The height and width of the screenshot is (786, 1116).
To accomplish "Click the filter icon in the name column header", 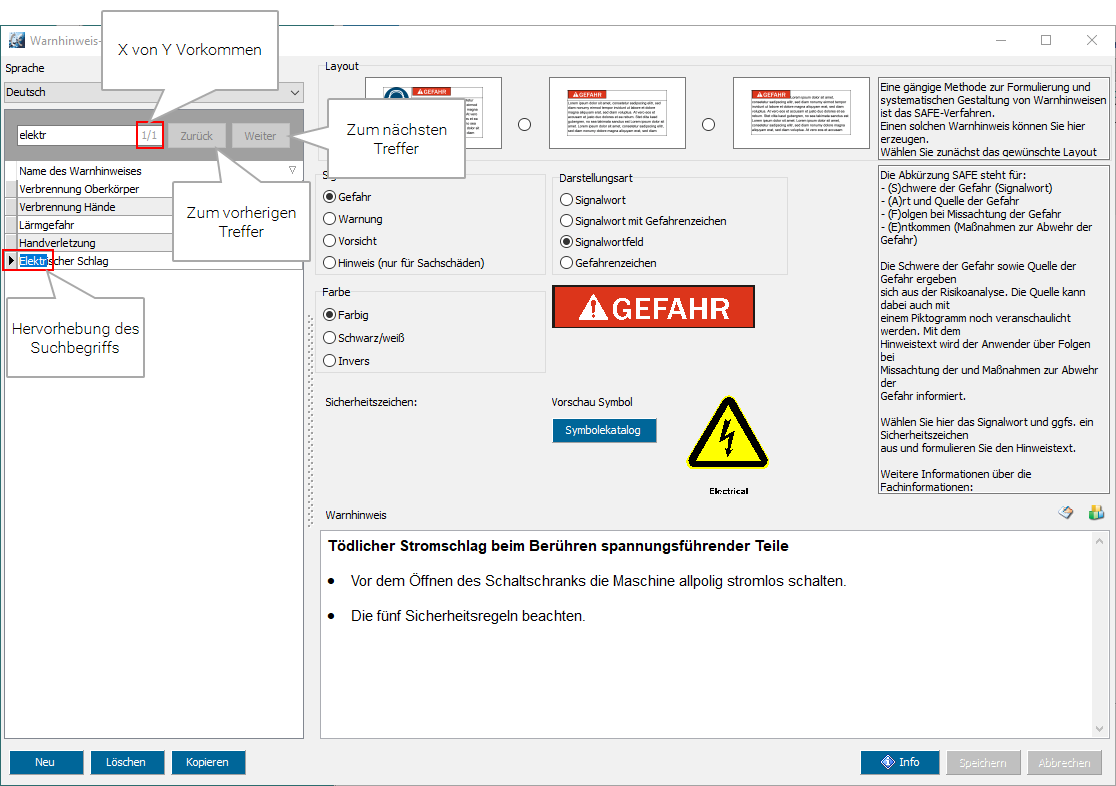I will pos(292,171).
